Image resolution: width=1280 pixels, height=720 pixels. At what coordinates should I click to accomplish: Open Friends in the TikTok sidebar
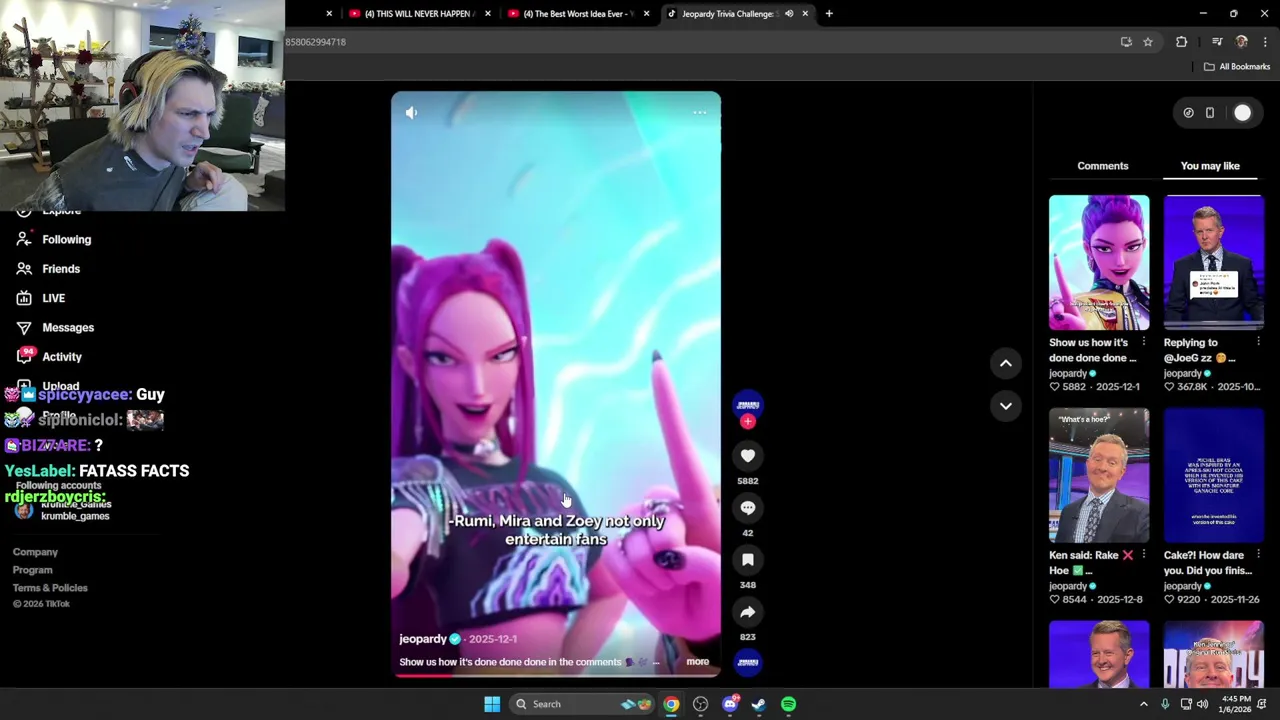61,269
